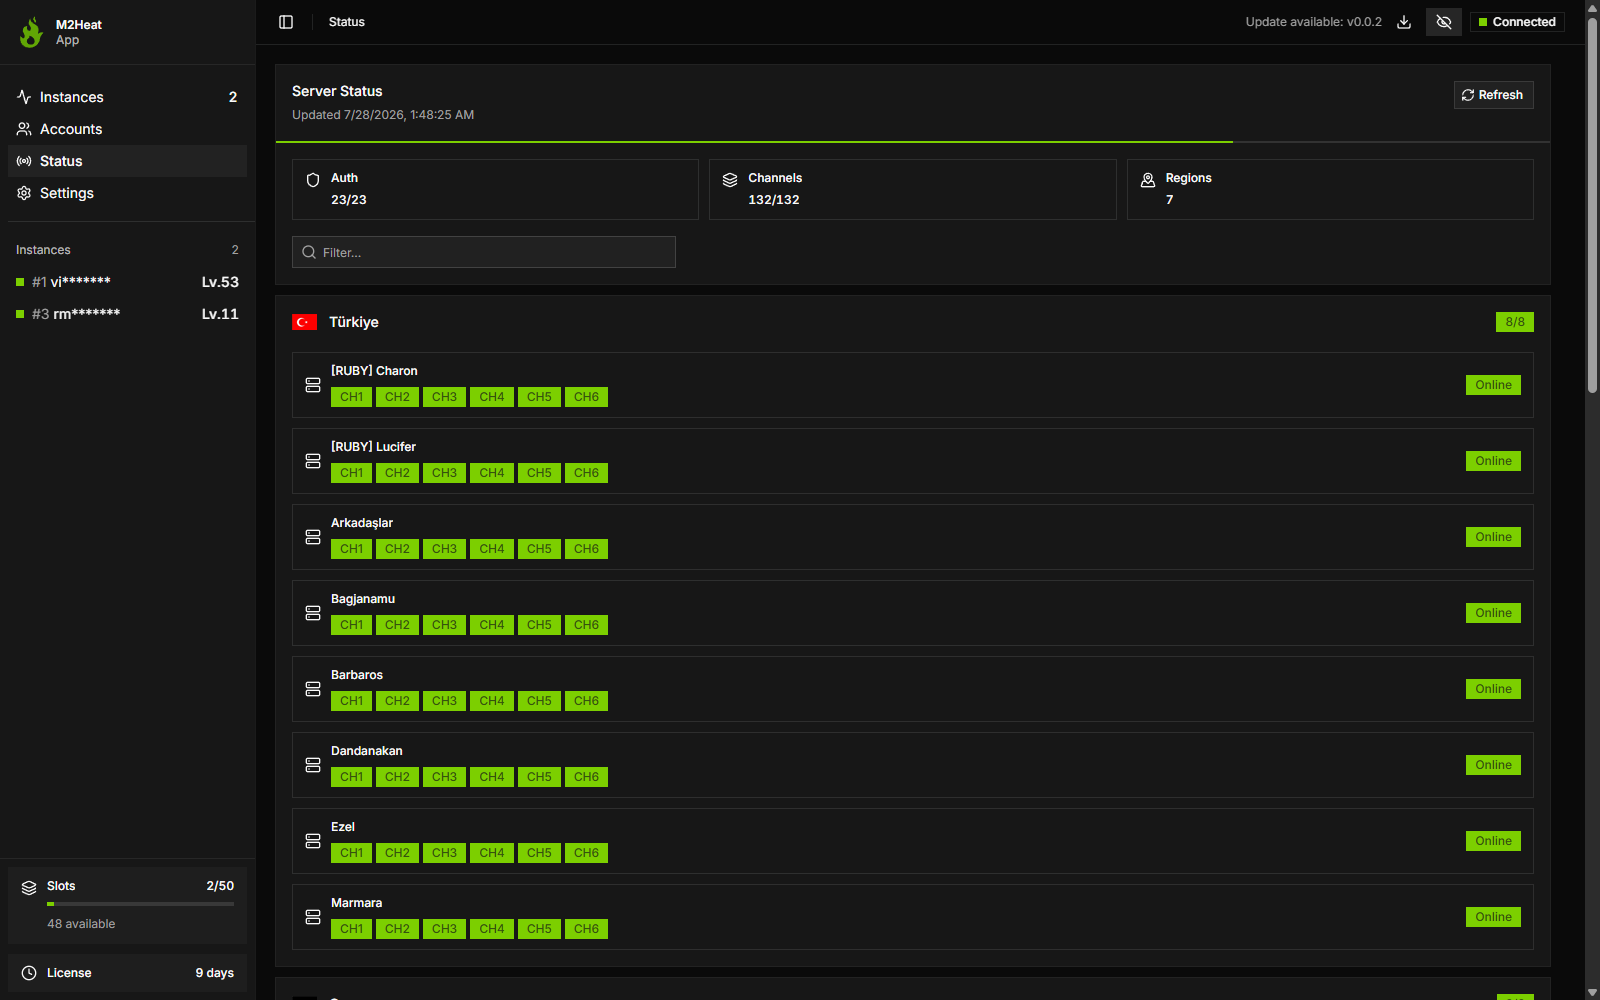Click the Settings gear icon

(24, 193)
